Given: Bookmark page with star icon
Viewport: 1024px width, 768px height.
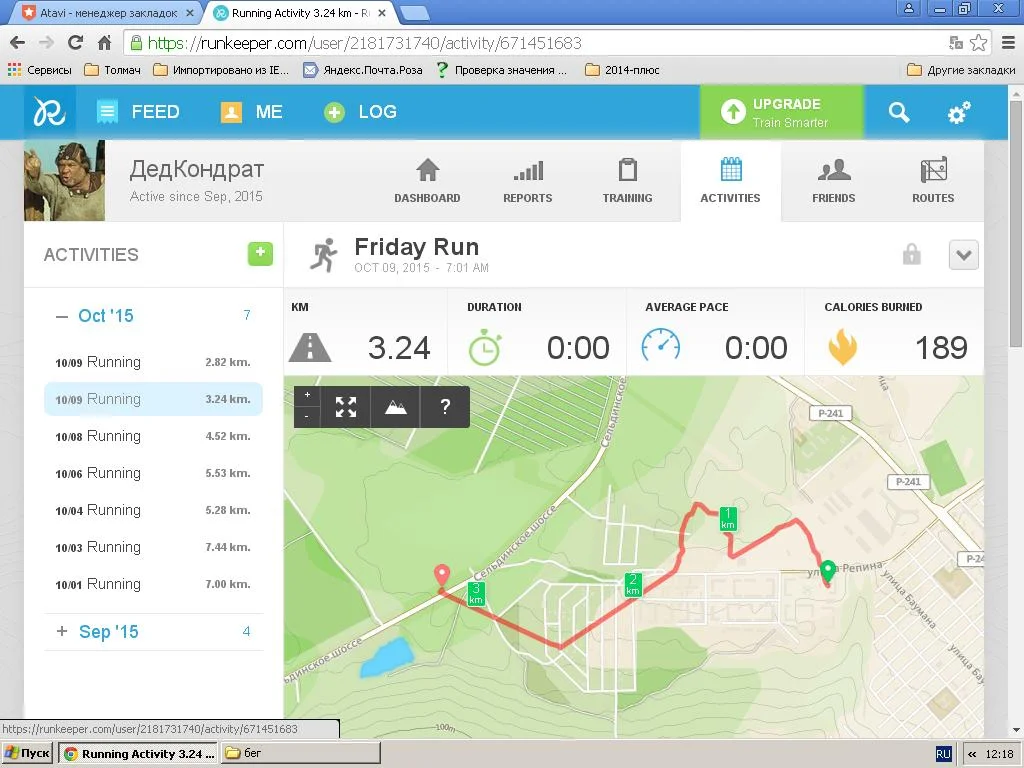Looking at the screenshot, I should (978, 43).
